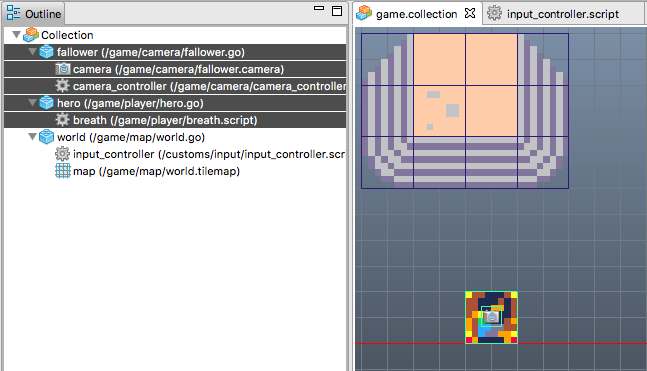
Task: Select the map (world.tilemap) item label
Action: pos(156,171)
